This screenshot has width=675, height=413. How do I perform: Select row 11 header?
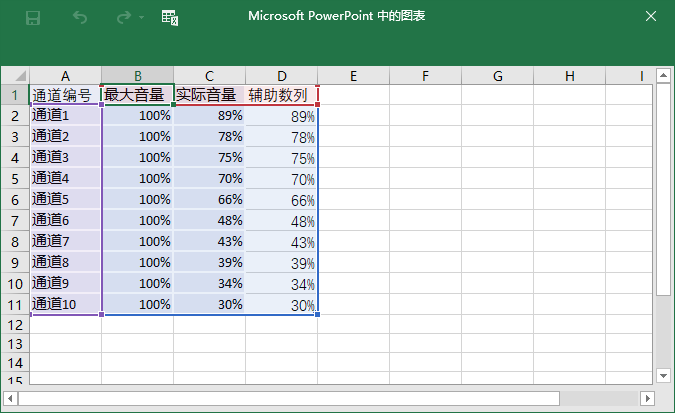(x=15, y=304)
